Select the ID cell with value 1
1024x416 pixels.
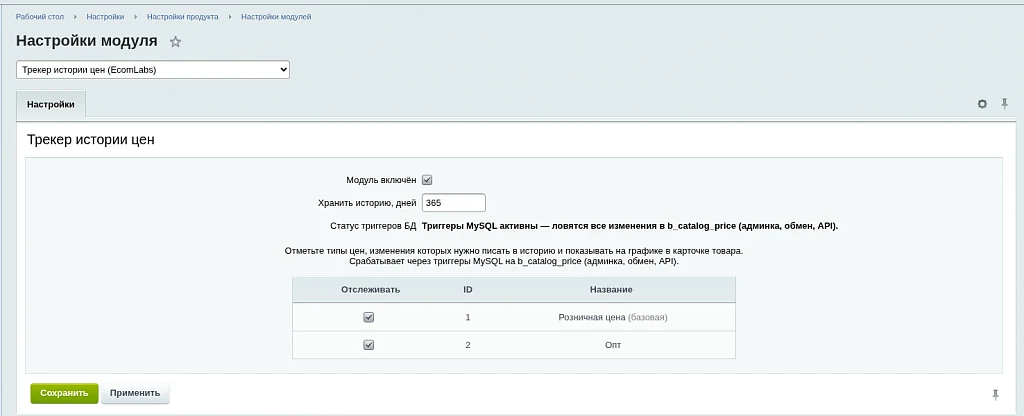tap(468, 317)
